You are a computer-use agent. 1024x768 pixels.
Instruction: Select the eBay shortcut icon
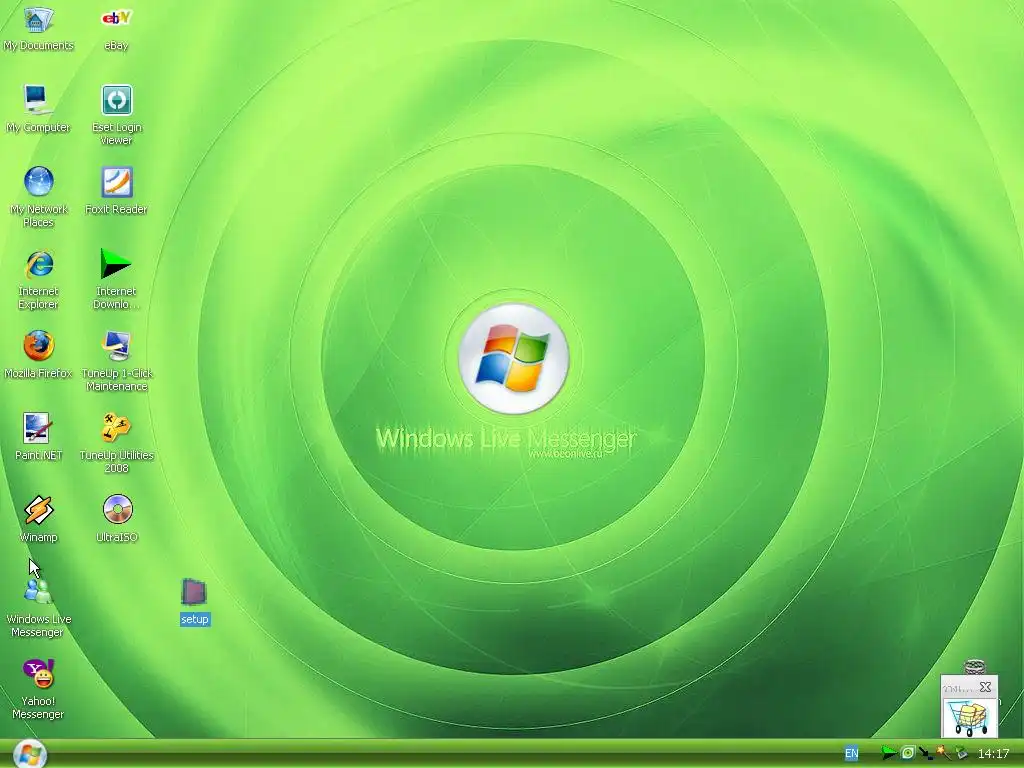tap(116, 20)
